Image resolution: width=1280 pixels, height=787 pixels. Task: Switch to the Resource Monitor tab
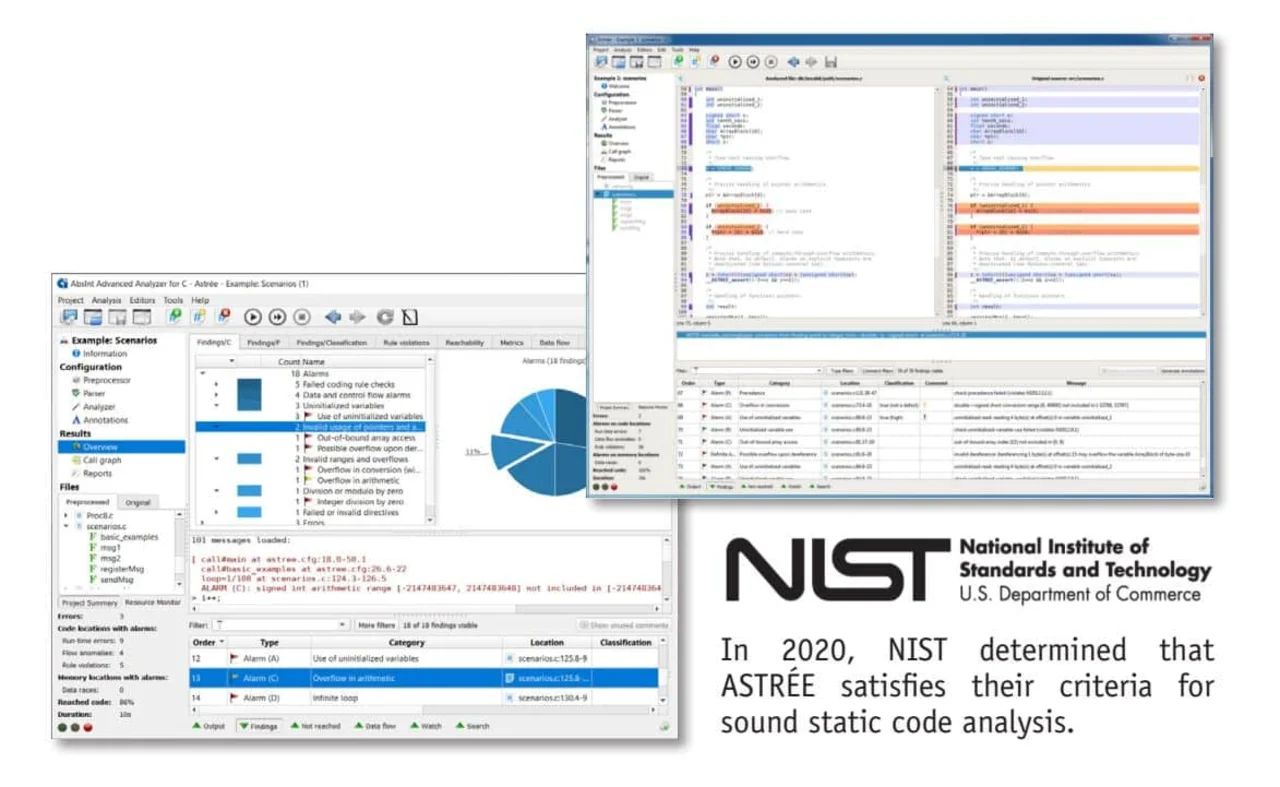pos(153,603)
